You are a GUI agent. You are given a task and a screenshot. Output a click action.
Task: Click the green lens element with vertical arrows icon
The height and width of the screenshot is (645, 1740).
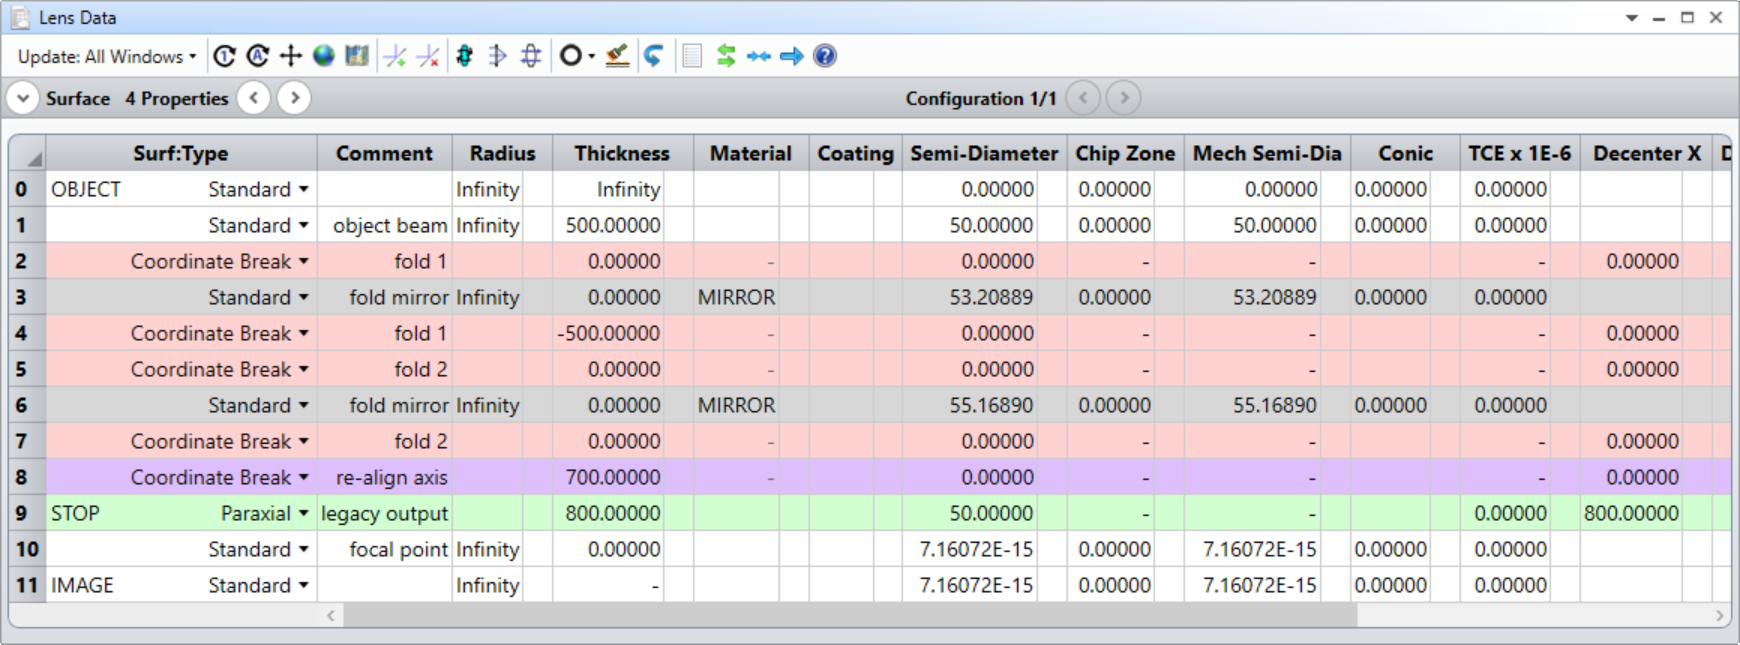click(x=465, y=56)
